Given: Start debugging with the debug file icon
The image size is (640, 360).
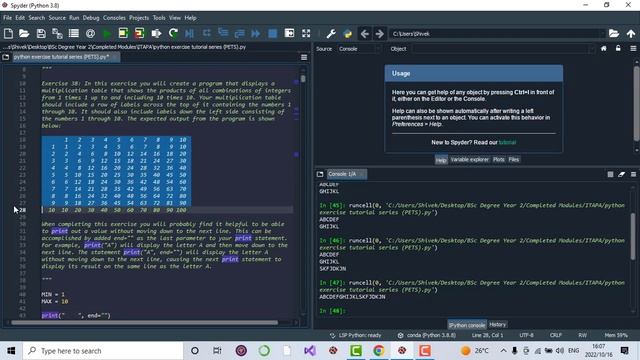Looking at the screenshot, I should click(x=189, y=33).
